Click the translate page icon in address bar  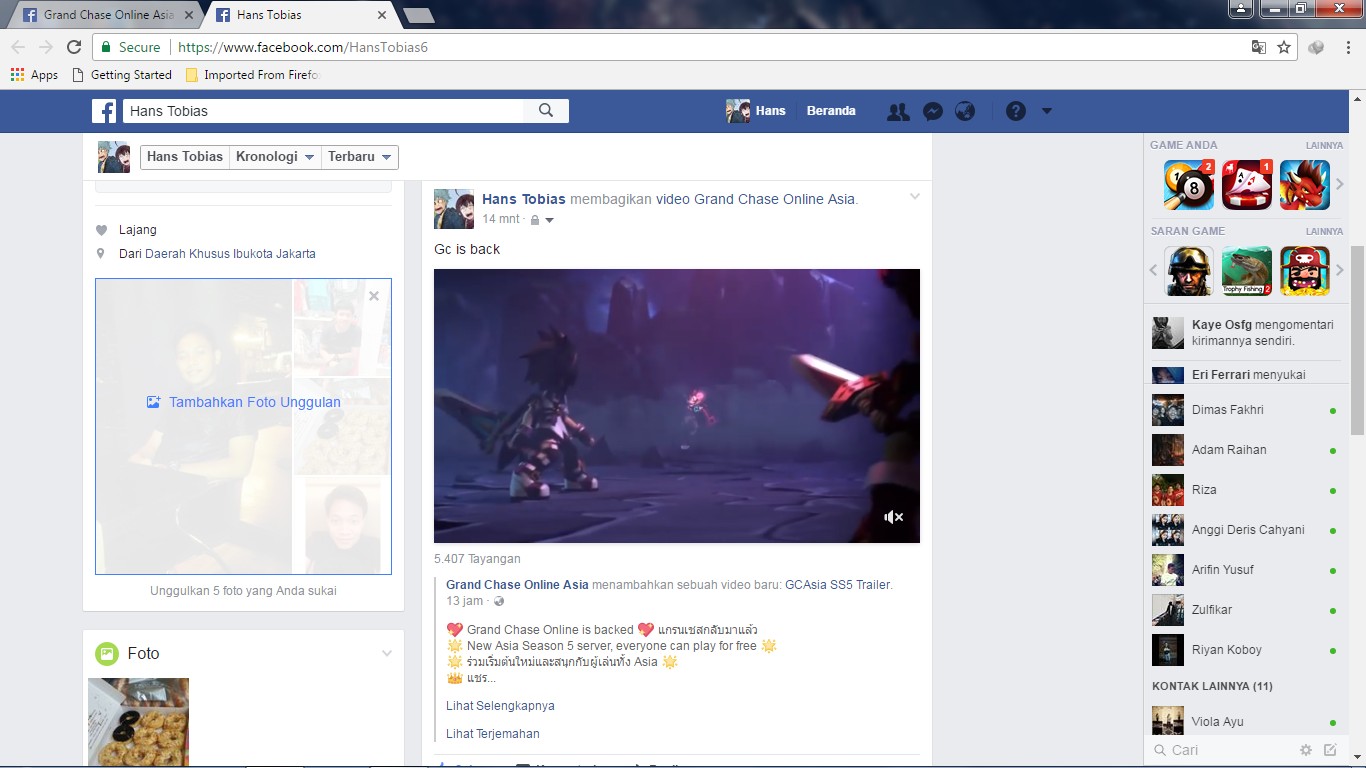(x=1259, y=47)
